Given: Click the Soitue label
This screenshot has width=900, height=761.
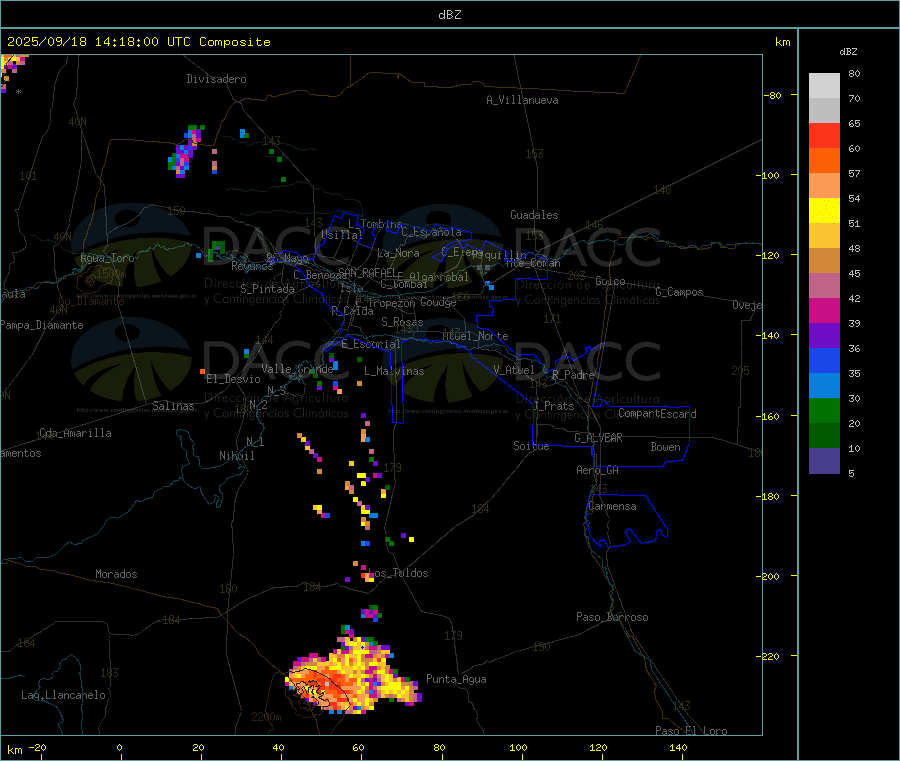Looking at the screenshot, I should tap(531, 446).
